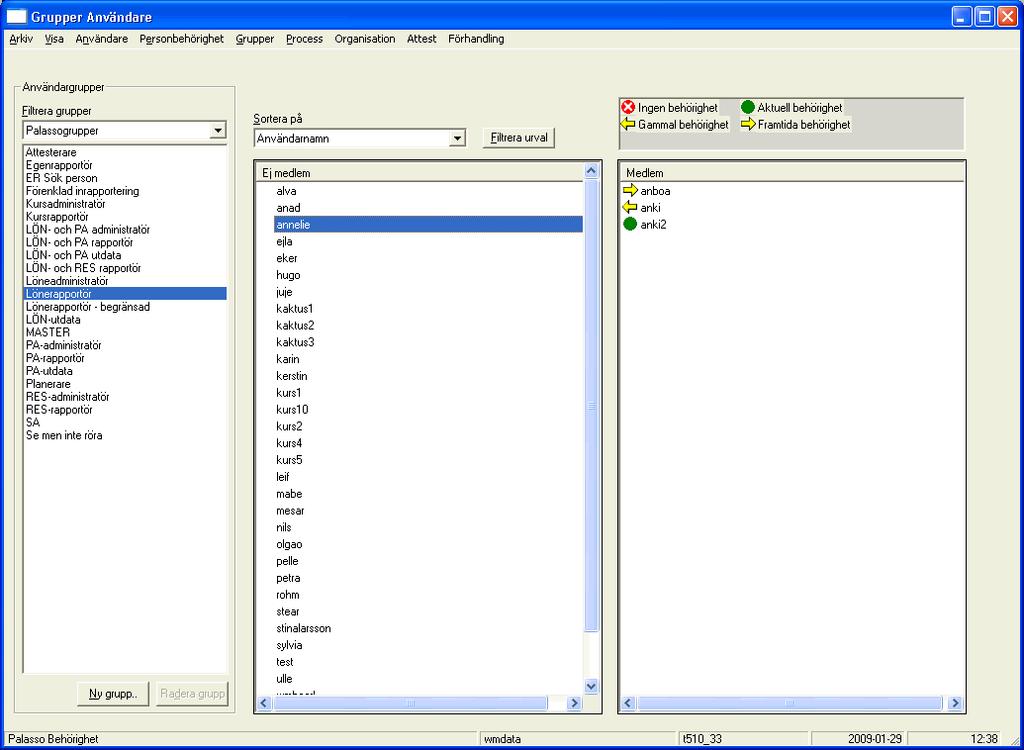Click the Framtida behörighet arrow legend icon
The height and width of the screenshot is (750, 1024).
tap(748, 124)
